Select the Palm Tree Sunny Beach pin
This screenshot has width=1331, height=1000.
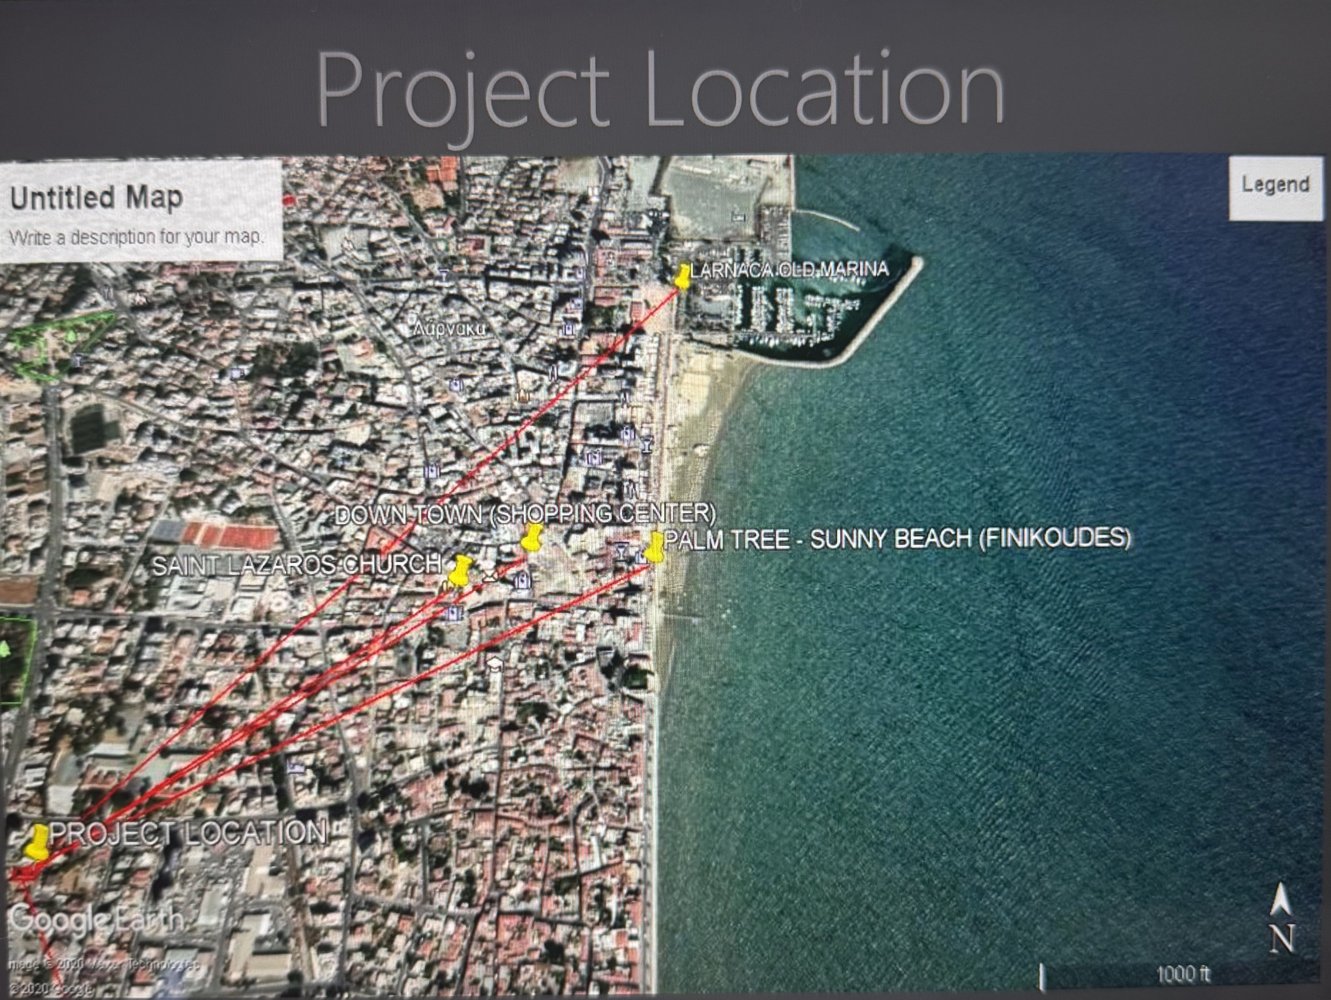click(655, 547)
